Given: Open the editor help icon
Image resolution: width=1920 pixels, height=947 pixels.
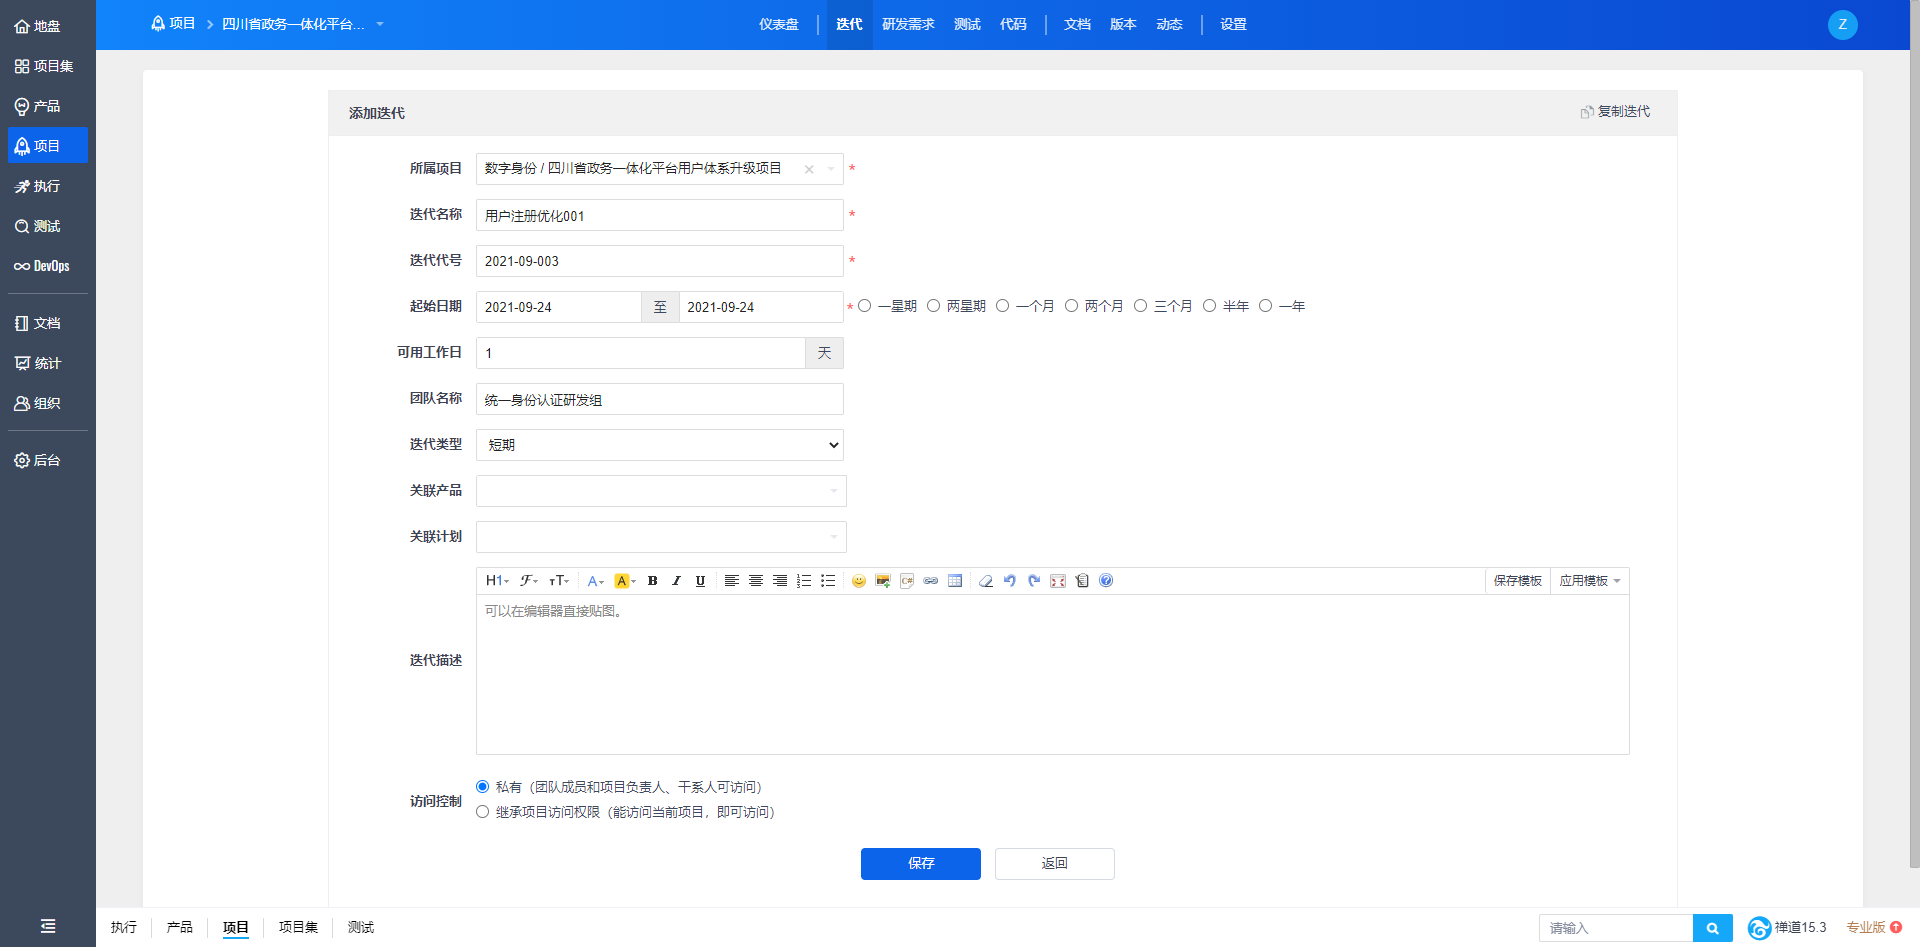Looking at the screenshot, I should pos(1106,581).
